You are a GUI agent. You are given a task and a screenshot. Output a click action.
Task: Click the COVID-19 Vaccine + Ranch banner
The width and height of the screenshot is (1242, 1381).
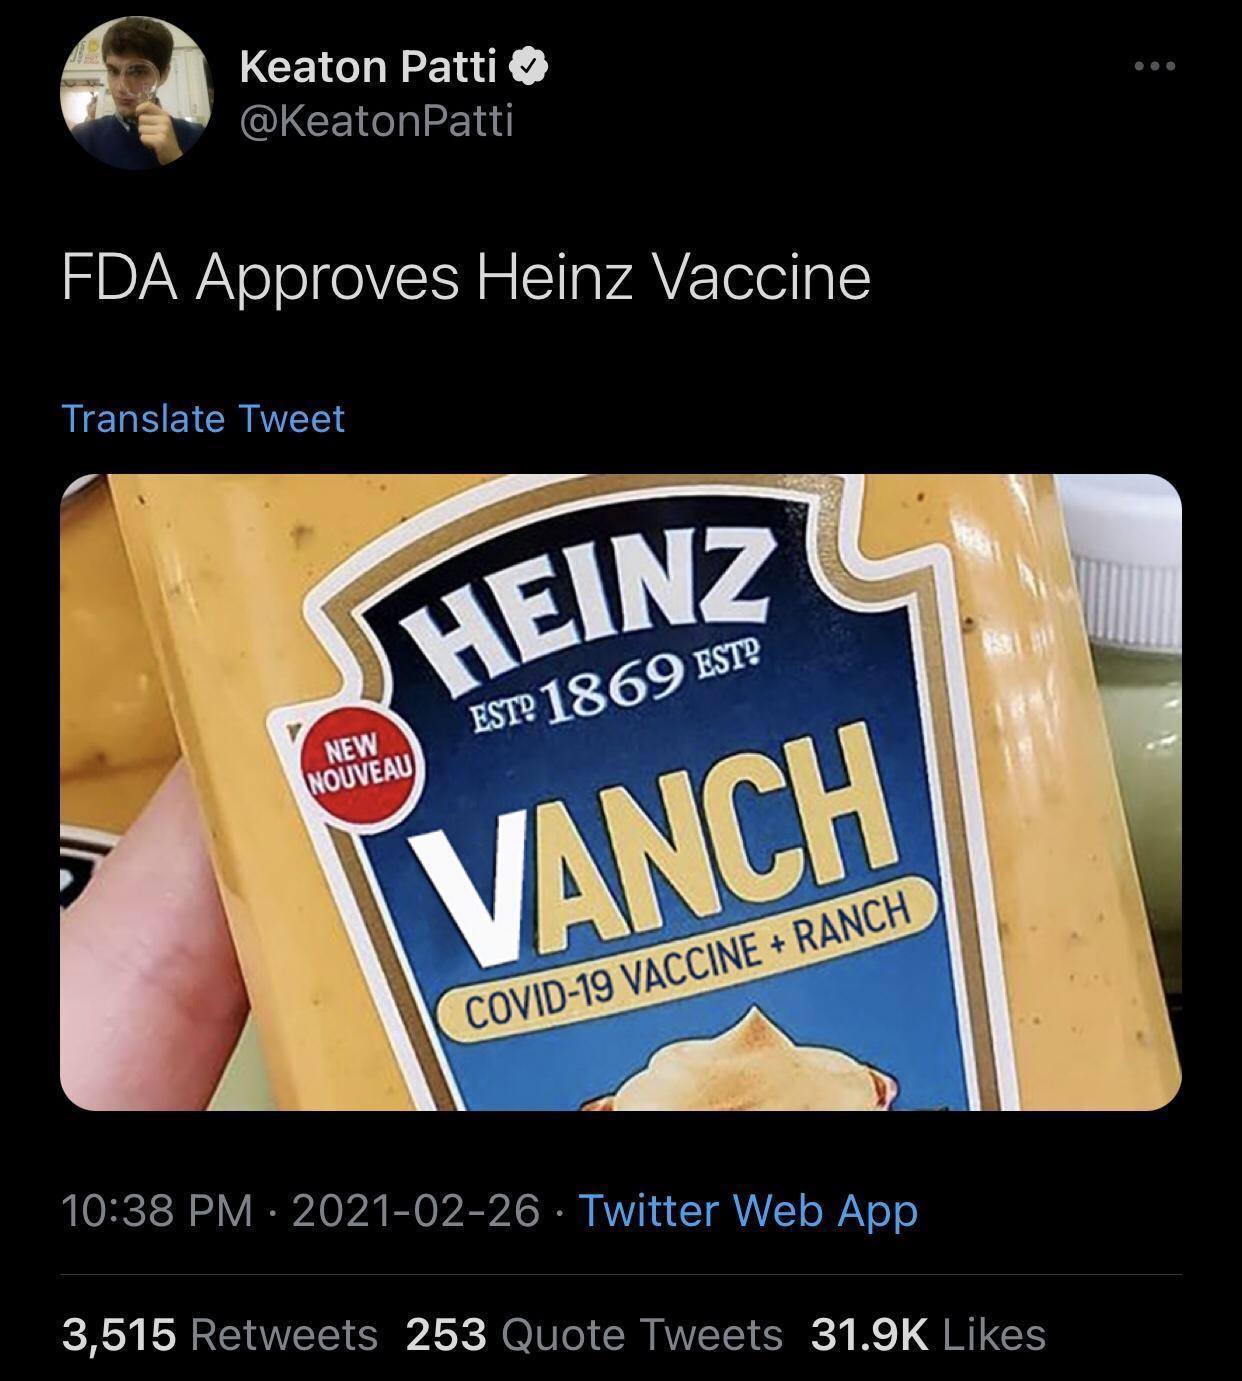click(690, 960)
